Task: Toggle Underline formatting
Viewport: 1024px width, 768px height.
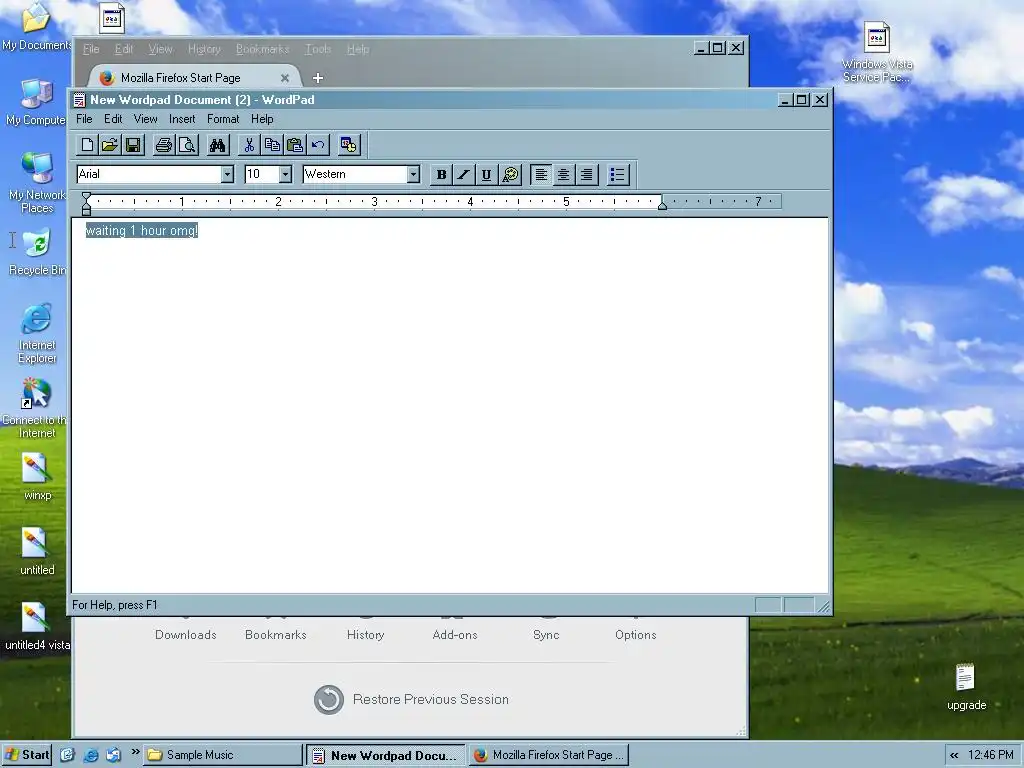Action: click(x=487, y=174)
